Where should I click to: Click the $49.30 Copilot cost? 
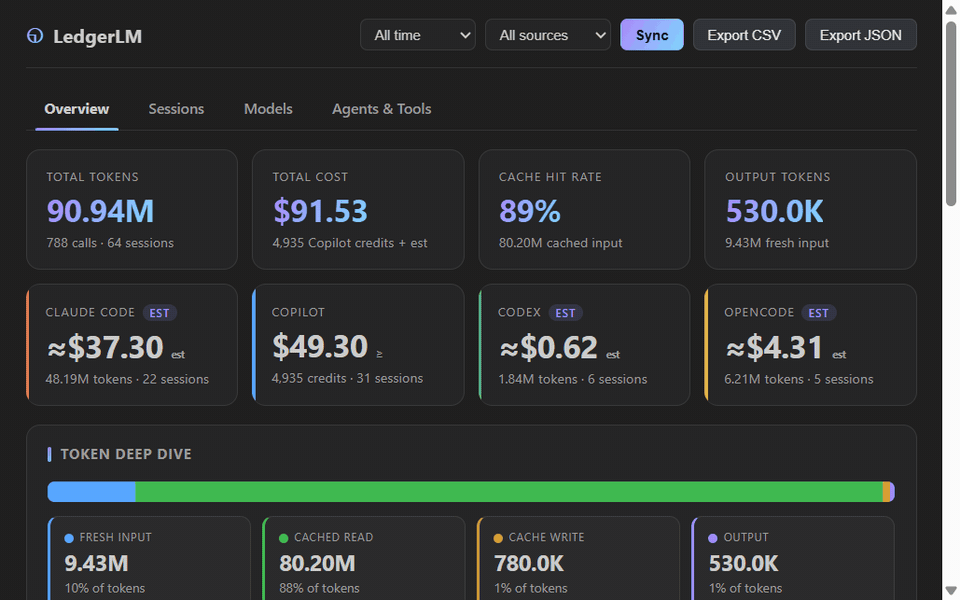pos(320,347)
